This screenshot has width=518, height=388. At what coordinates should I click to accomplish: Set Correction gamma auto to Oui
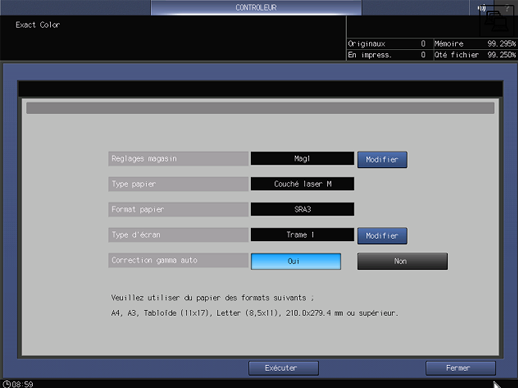(296, 261)
